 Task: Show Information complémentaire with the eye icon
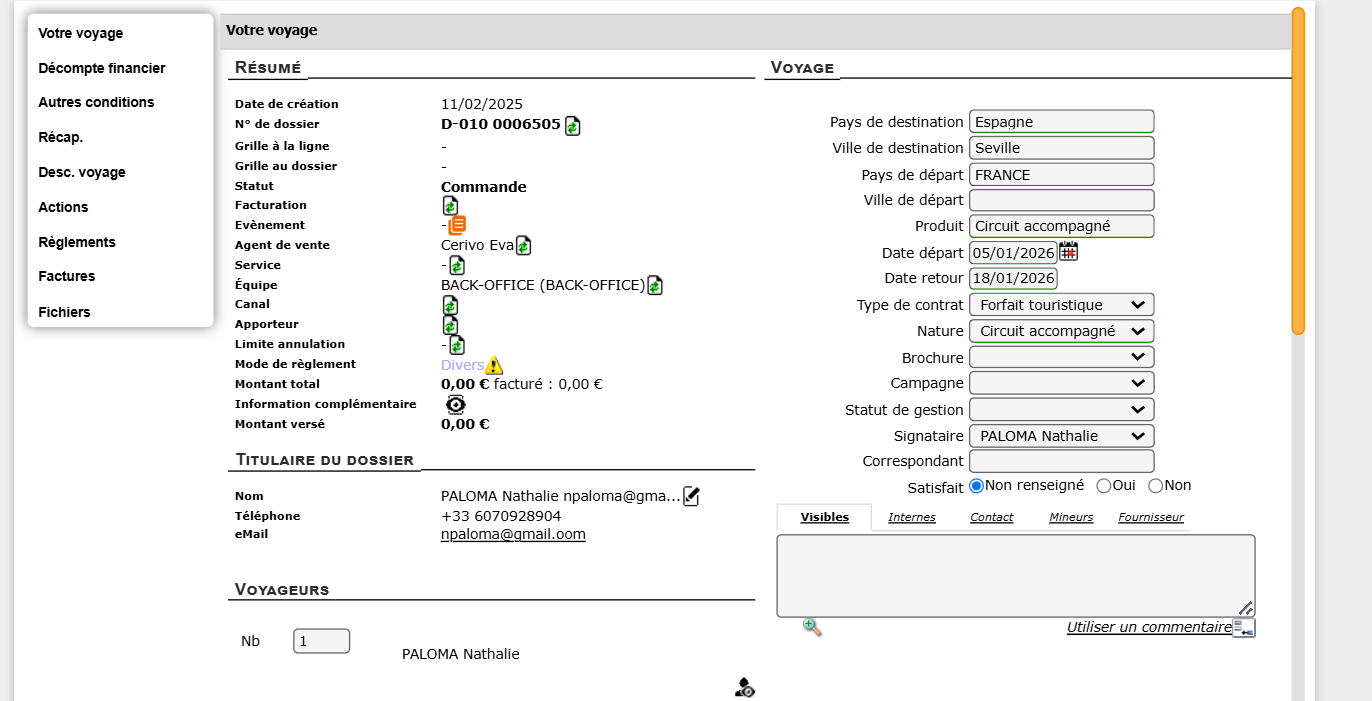[456, 404]
